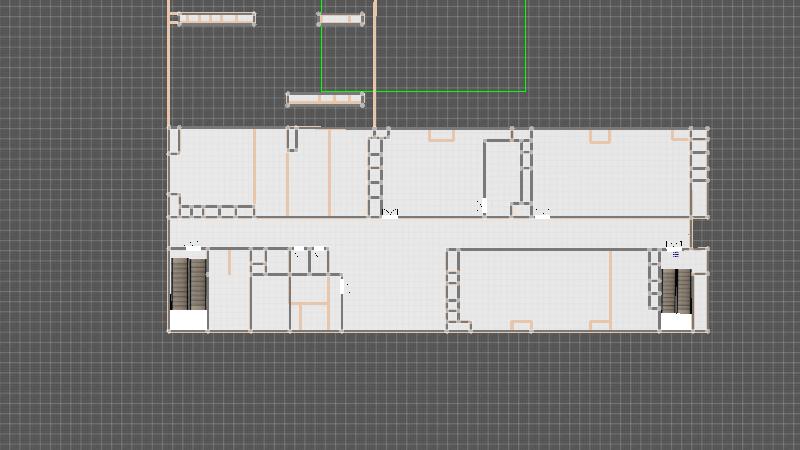Click the white landing below the right escalator
This screenshot has width=800, height=450.
(676, 321)
